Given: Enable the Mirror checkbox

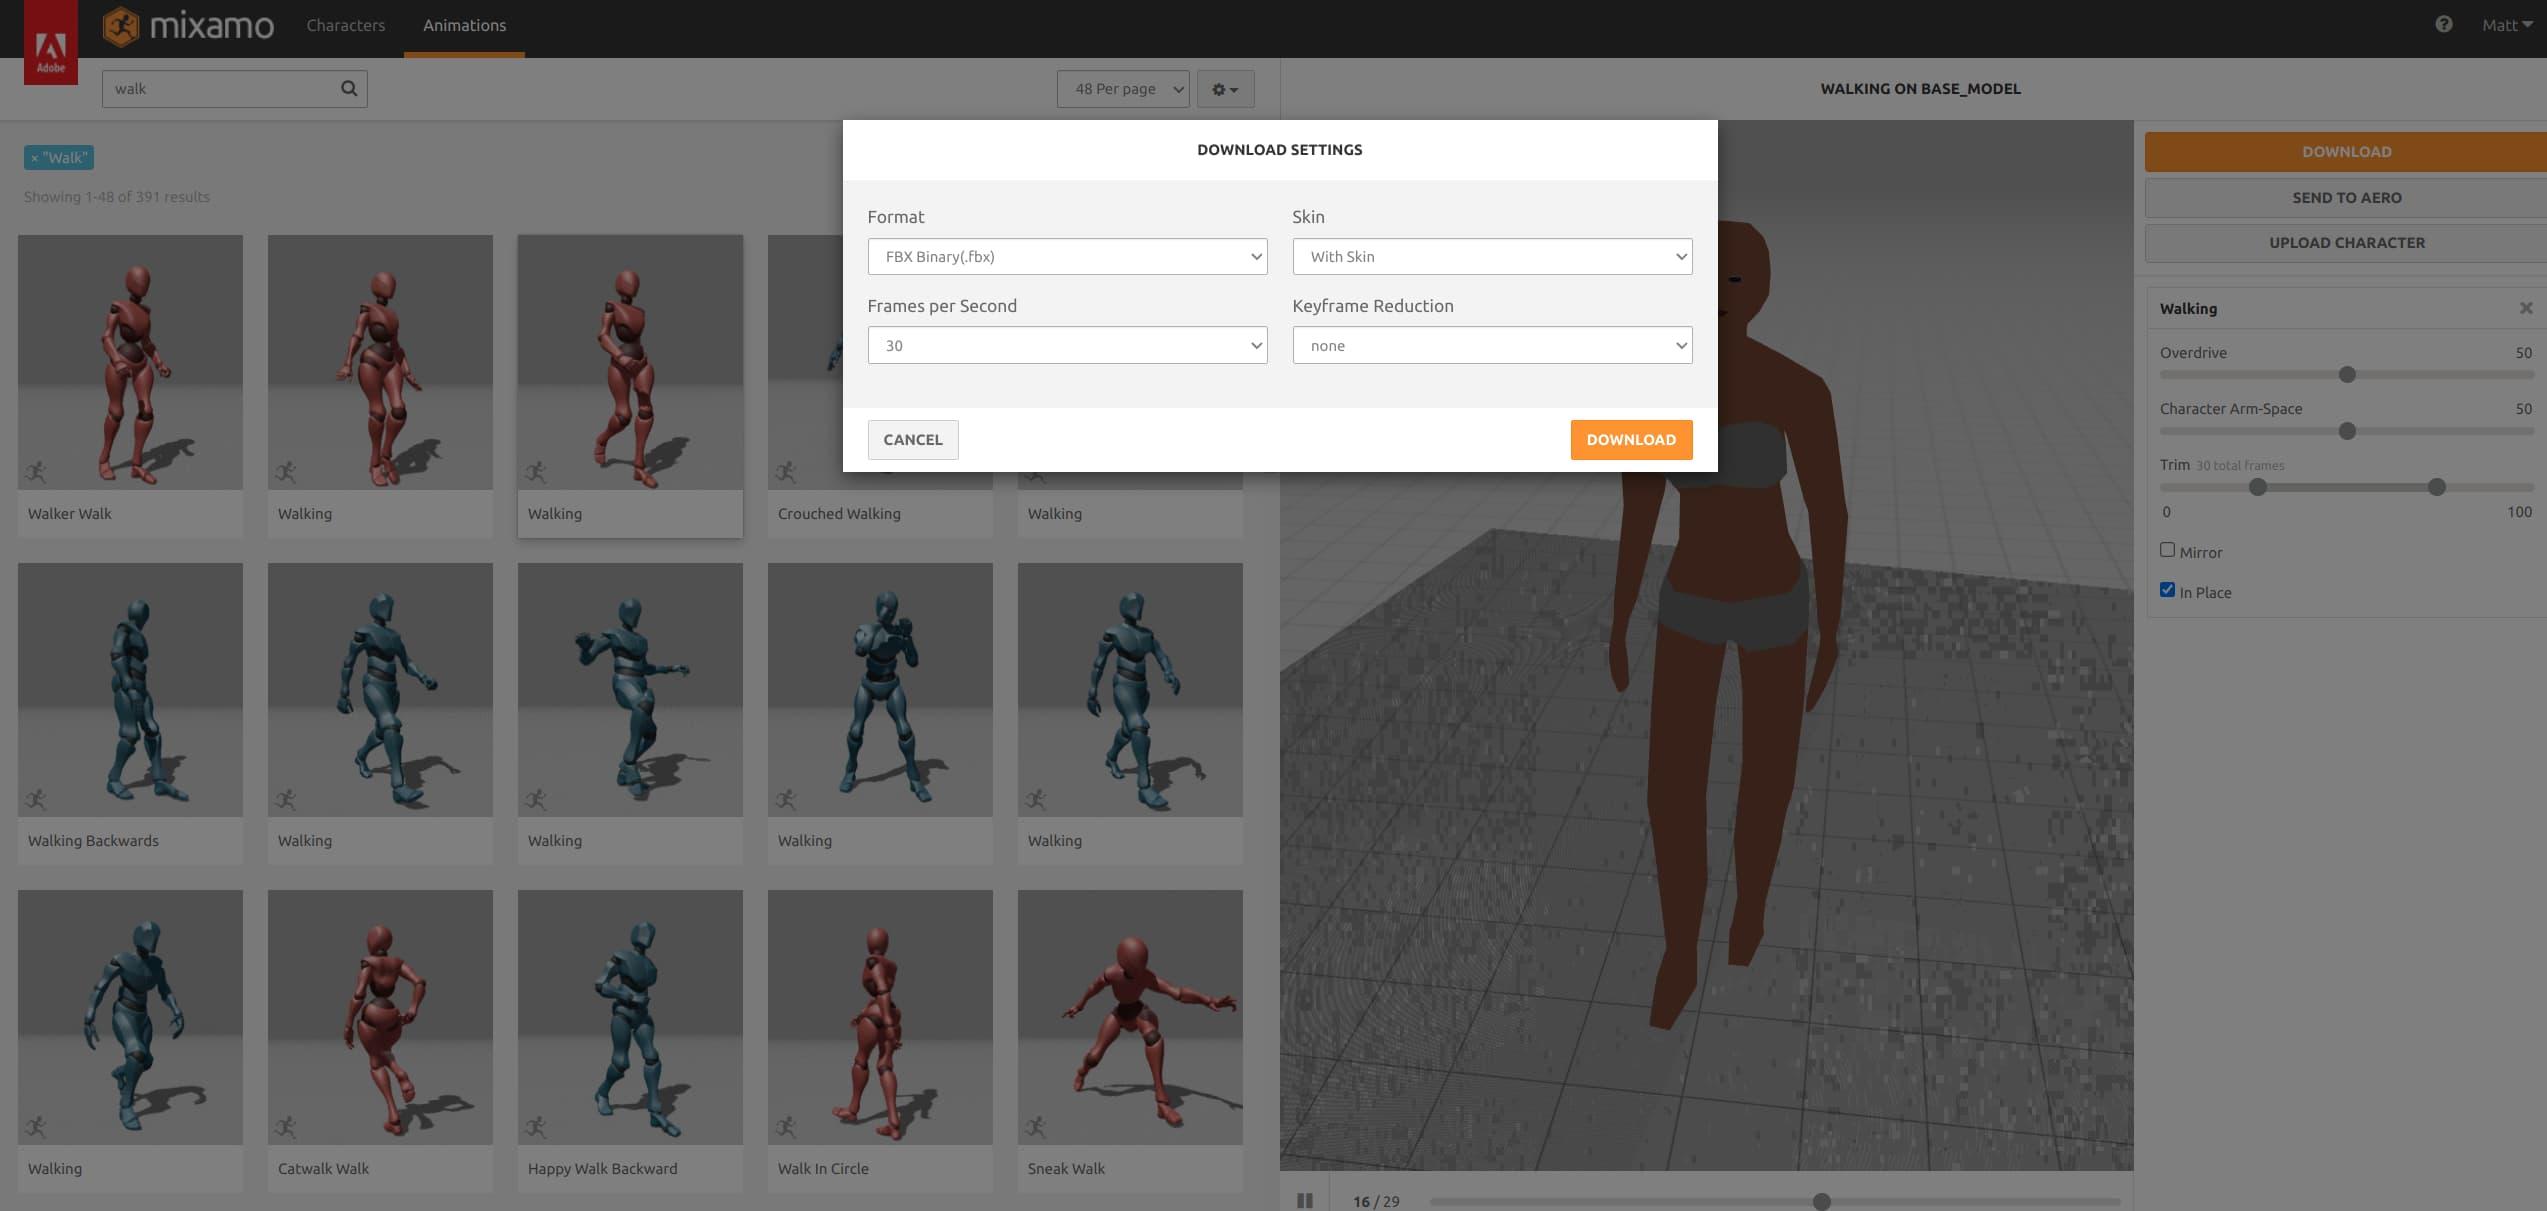Looking at the screenshot, I should [2167, 550].
